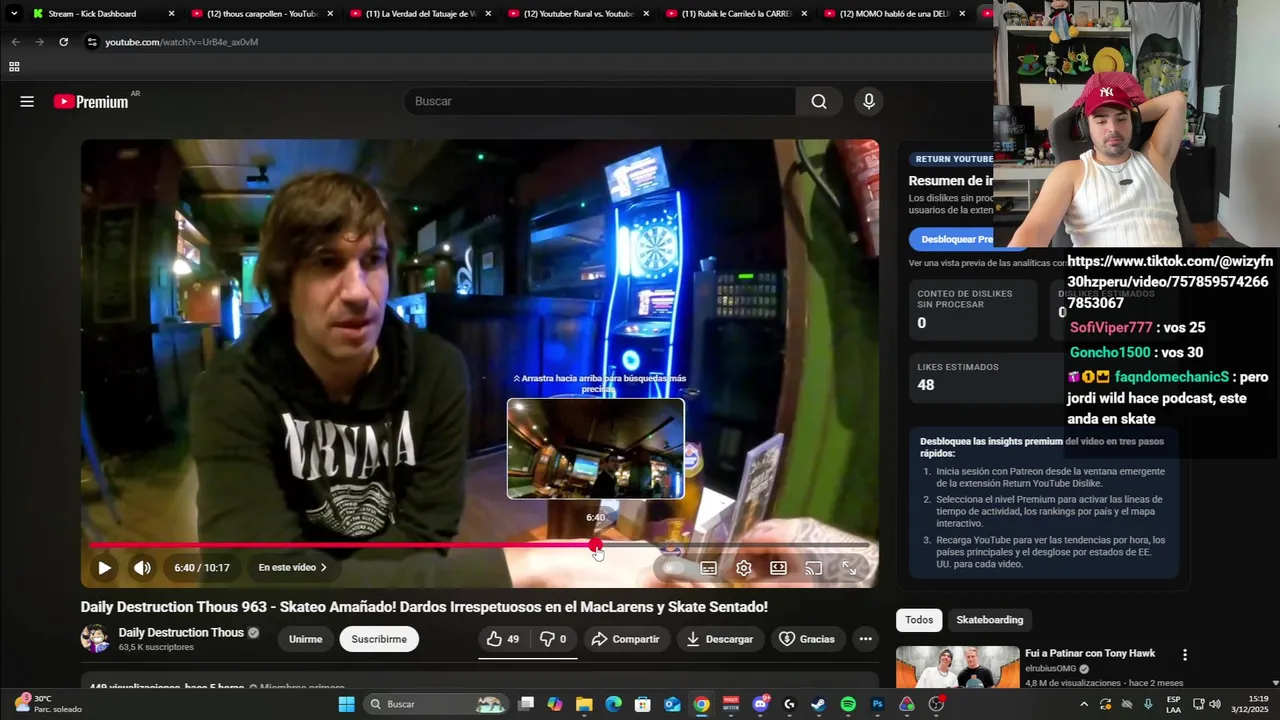Image resolution: width=1280 pixels, height=720 pixels.
Task: Show hidden system tray icons chevron
Action: pyautogui.click(x=1084, y=704)
